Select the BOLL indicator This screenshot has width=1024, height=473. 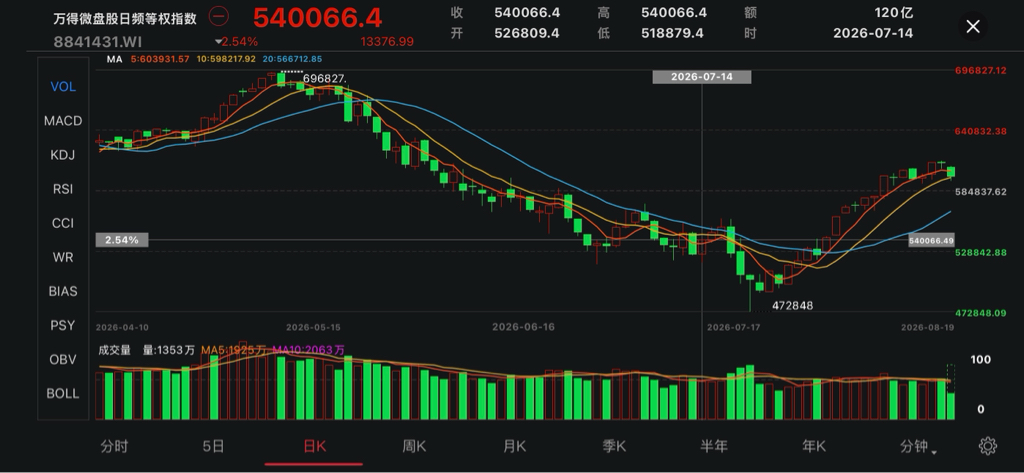63,393
